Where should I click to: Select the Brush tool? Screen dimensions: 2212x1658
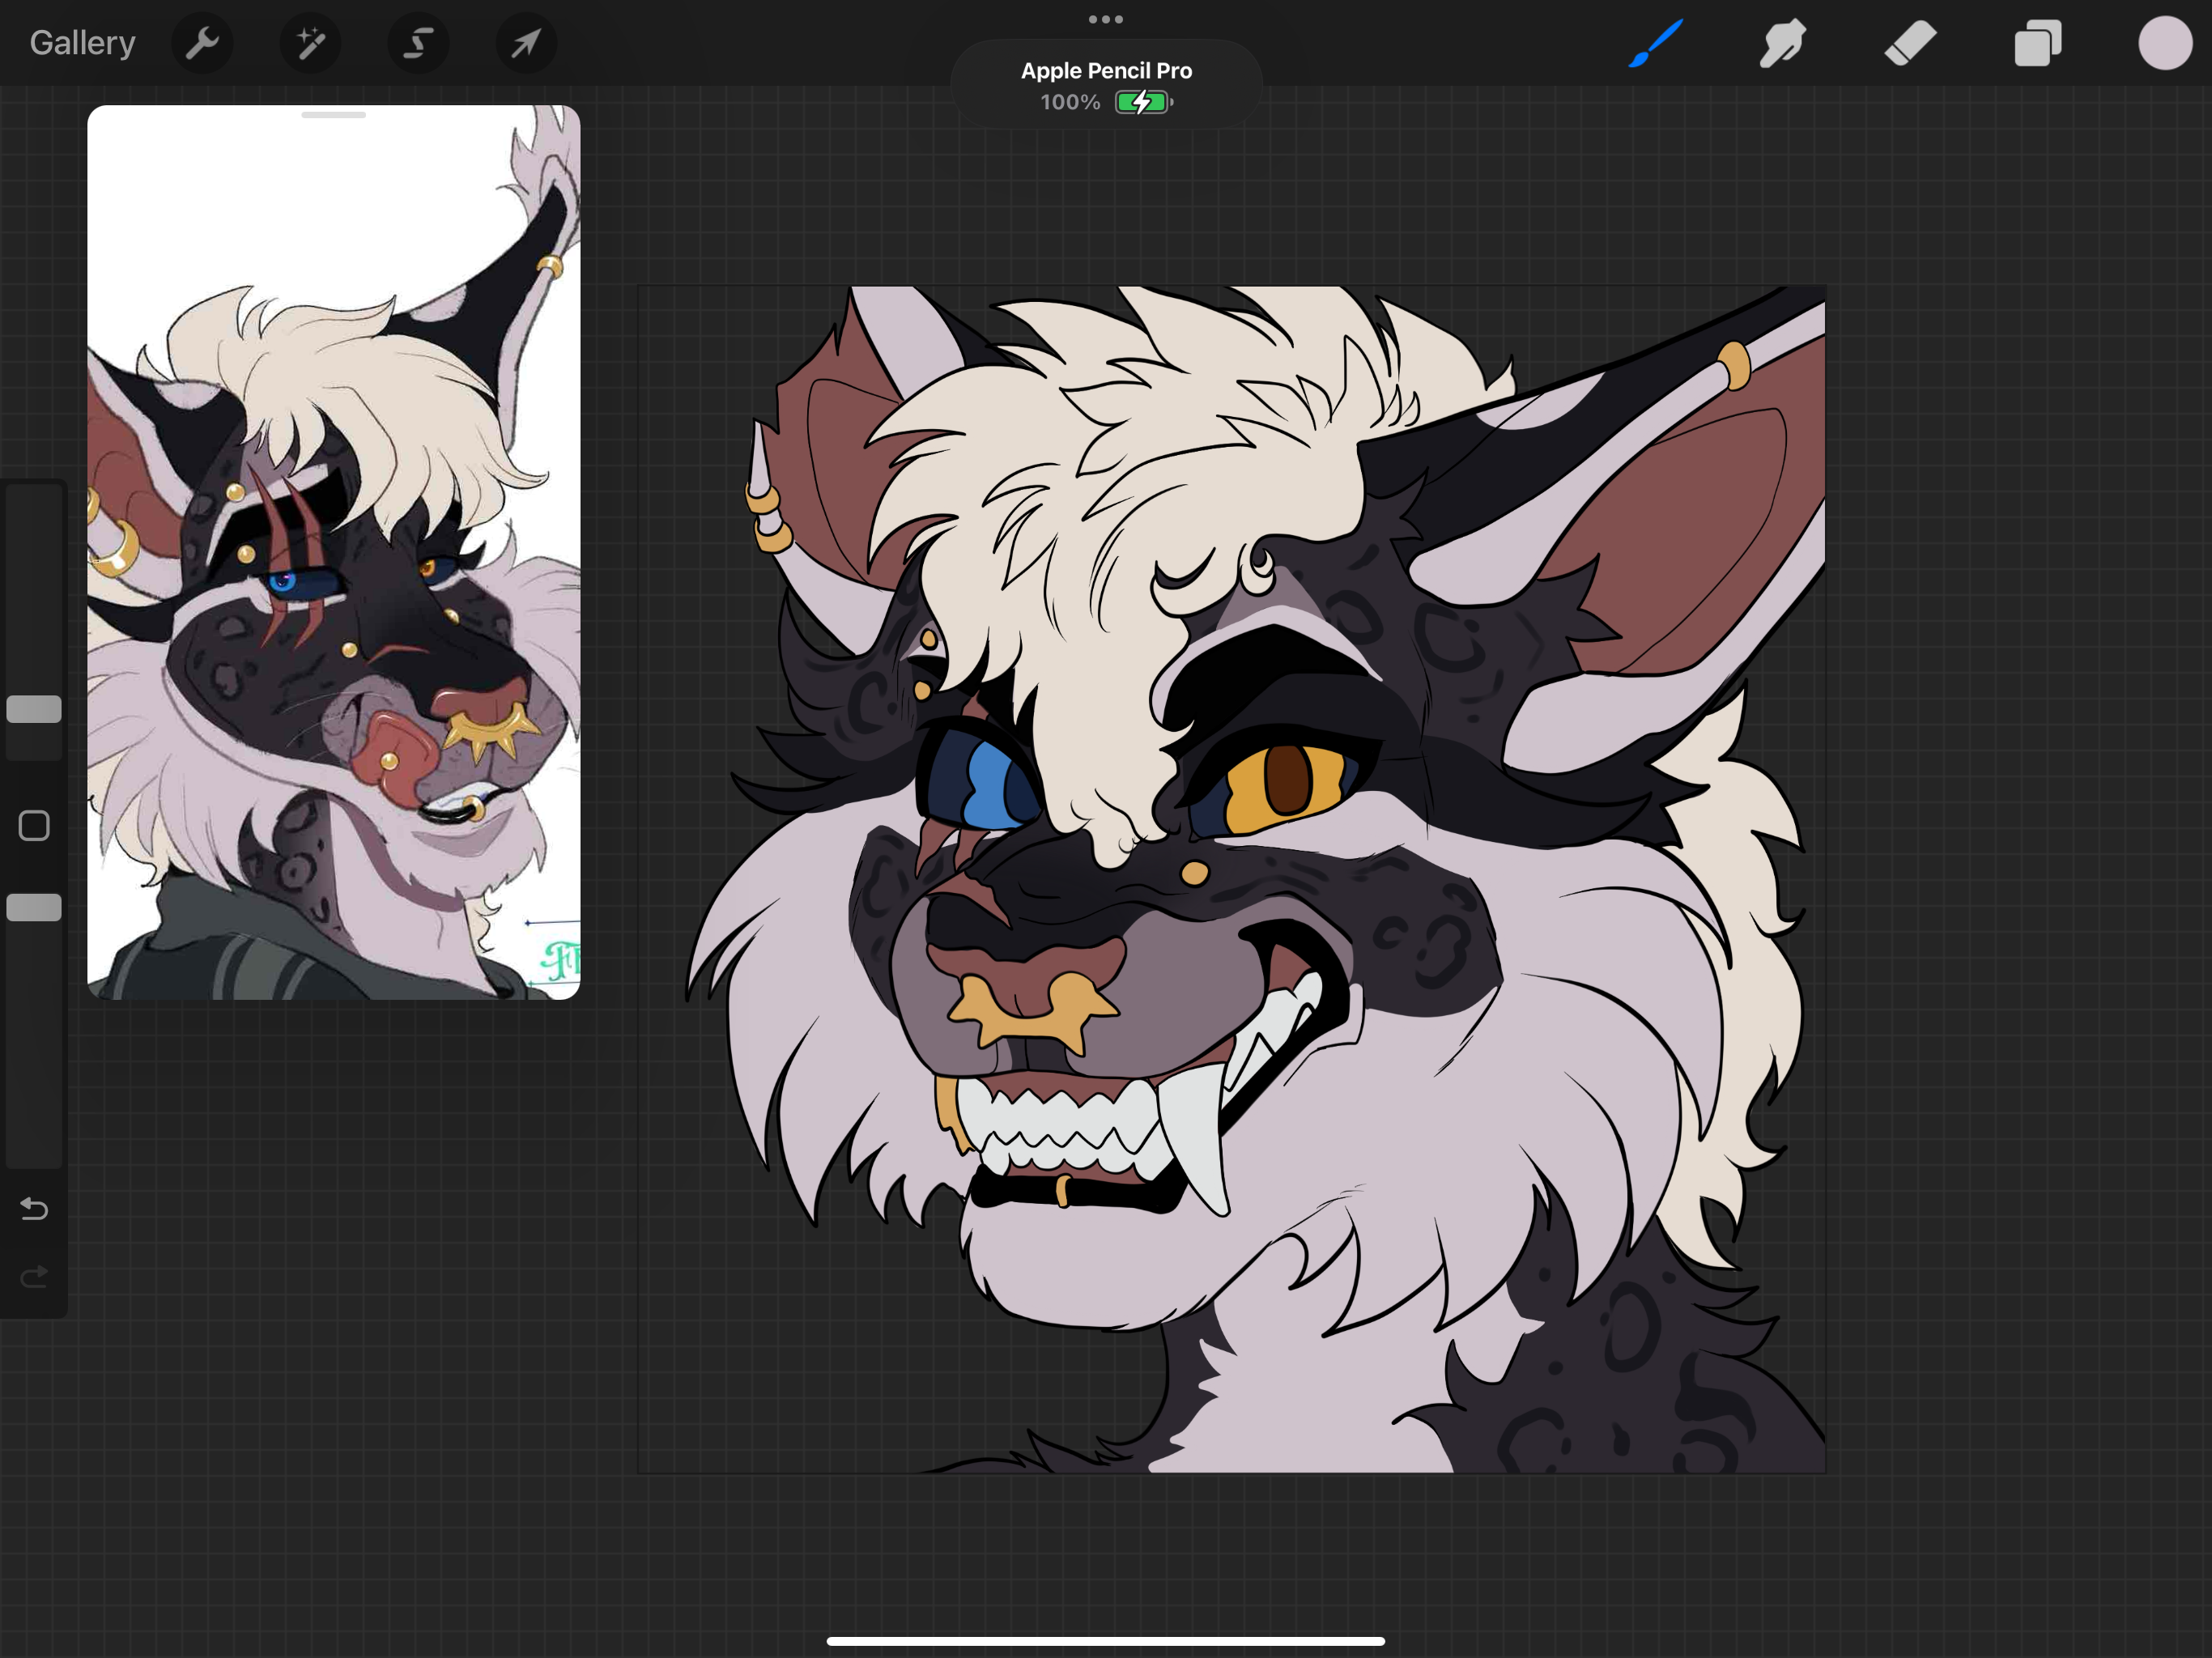[x=1656, y=43]
